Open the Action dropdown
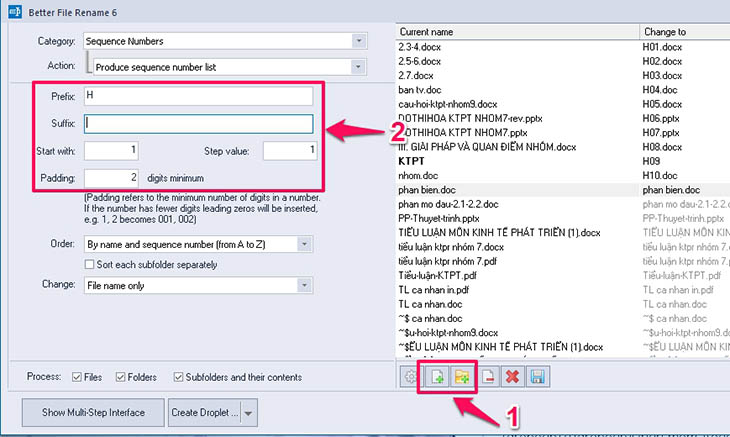The image size is (730, 437). click(358, 67)
